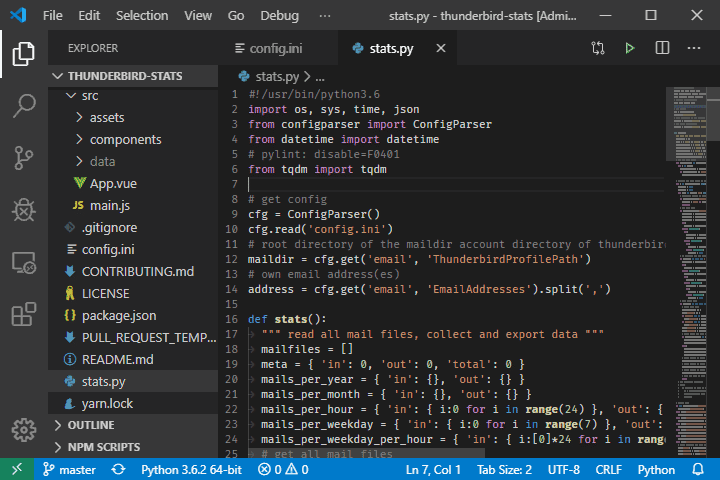720x480 pixels.
Task: Collapse the src folder
Action: (90, 96)
